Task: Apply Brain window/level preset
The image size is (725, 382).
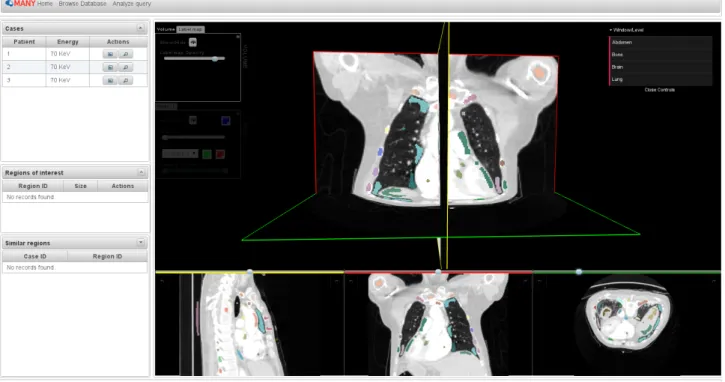Action: pos(661,67)
